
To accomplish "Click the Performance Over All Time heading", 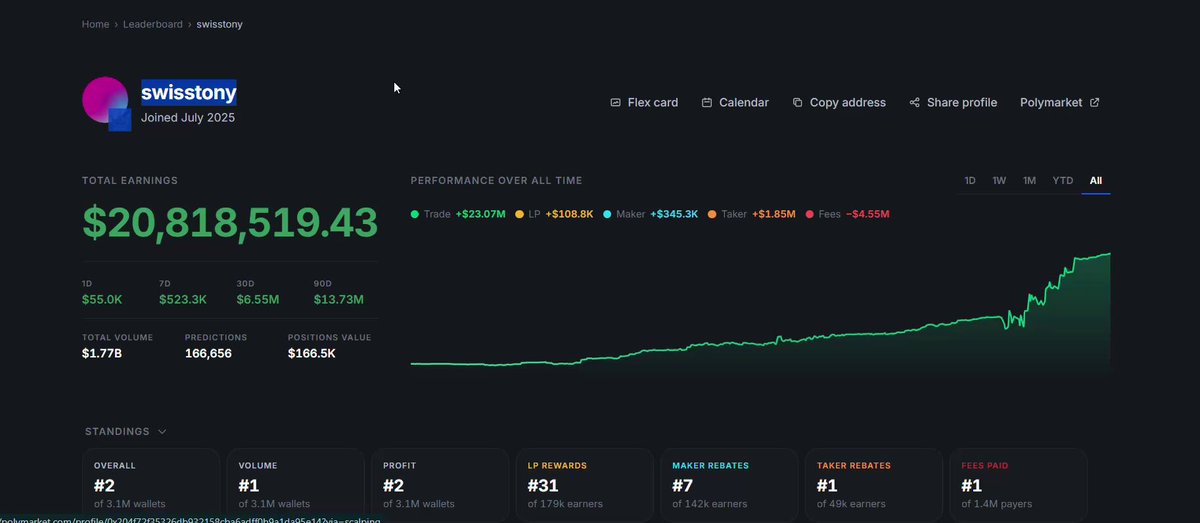I will click(x=496, y=181).
